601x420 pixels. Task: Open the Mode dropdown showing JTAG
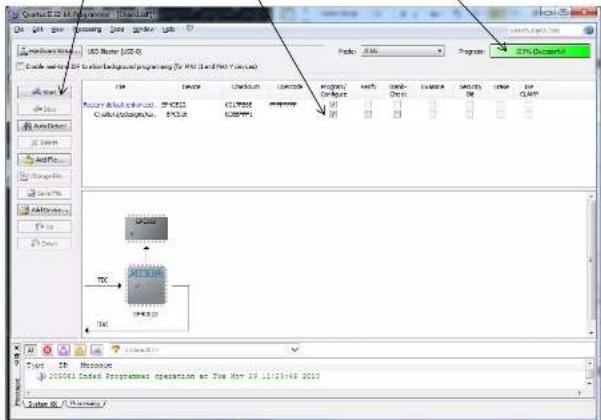click(x=402, y=51)
